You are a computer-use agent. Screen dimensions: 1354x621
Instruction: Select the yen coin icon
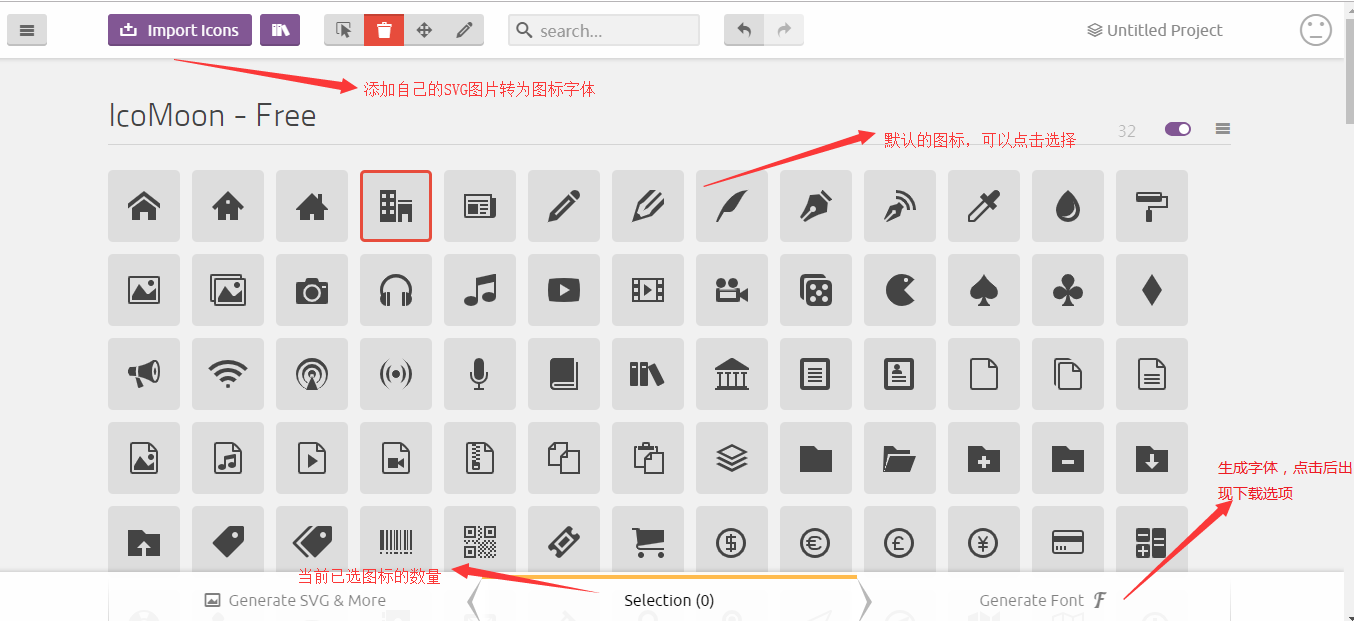point(984,540)
